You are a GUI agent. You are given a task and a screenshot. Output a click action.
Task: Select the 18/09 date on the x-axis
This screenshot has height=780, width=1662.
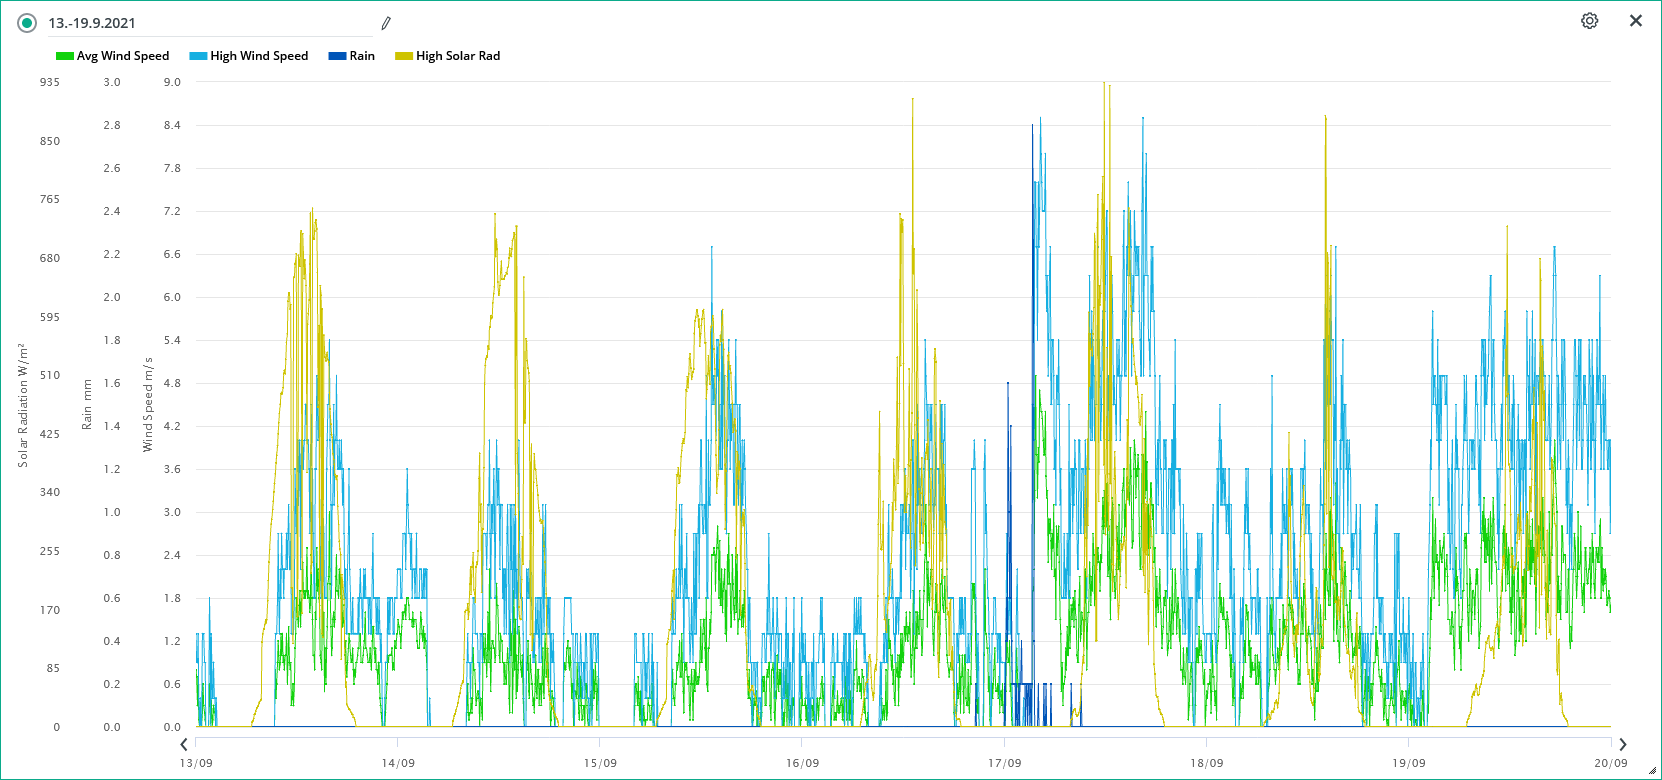(1206, 763)
